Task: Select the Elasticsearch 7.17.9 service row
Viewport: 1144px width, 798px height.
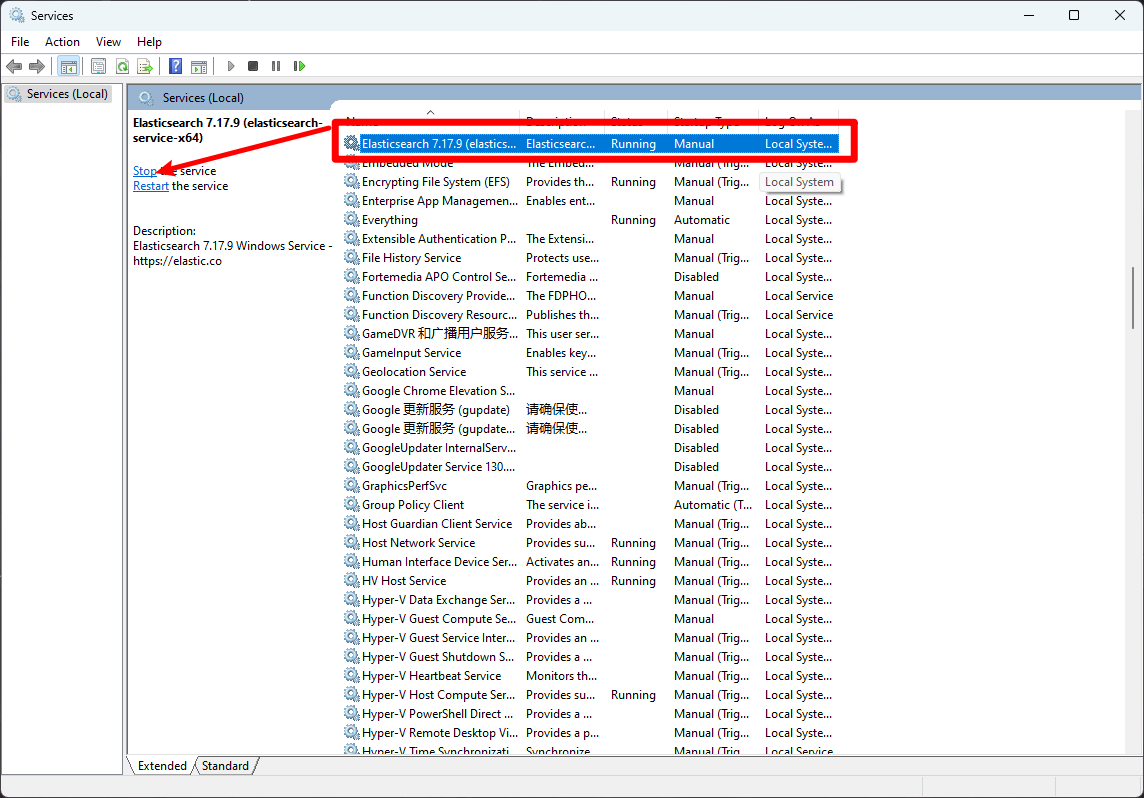Action: point(592,144)
